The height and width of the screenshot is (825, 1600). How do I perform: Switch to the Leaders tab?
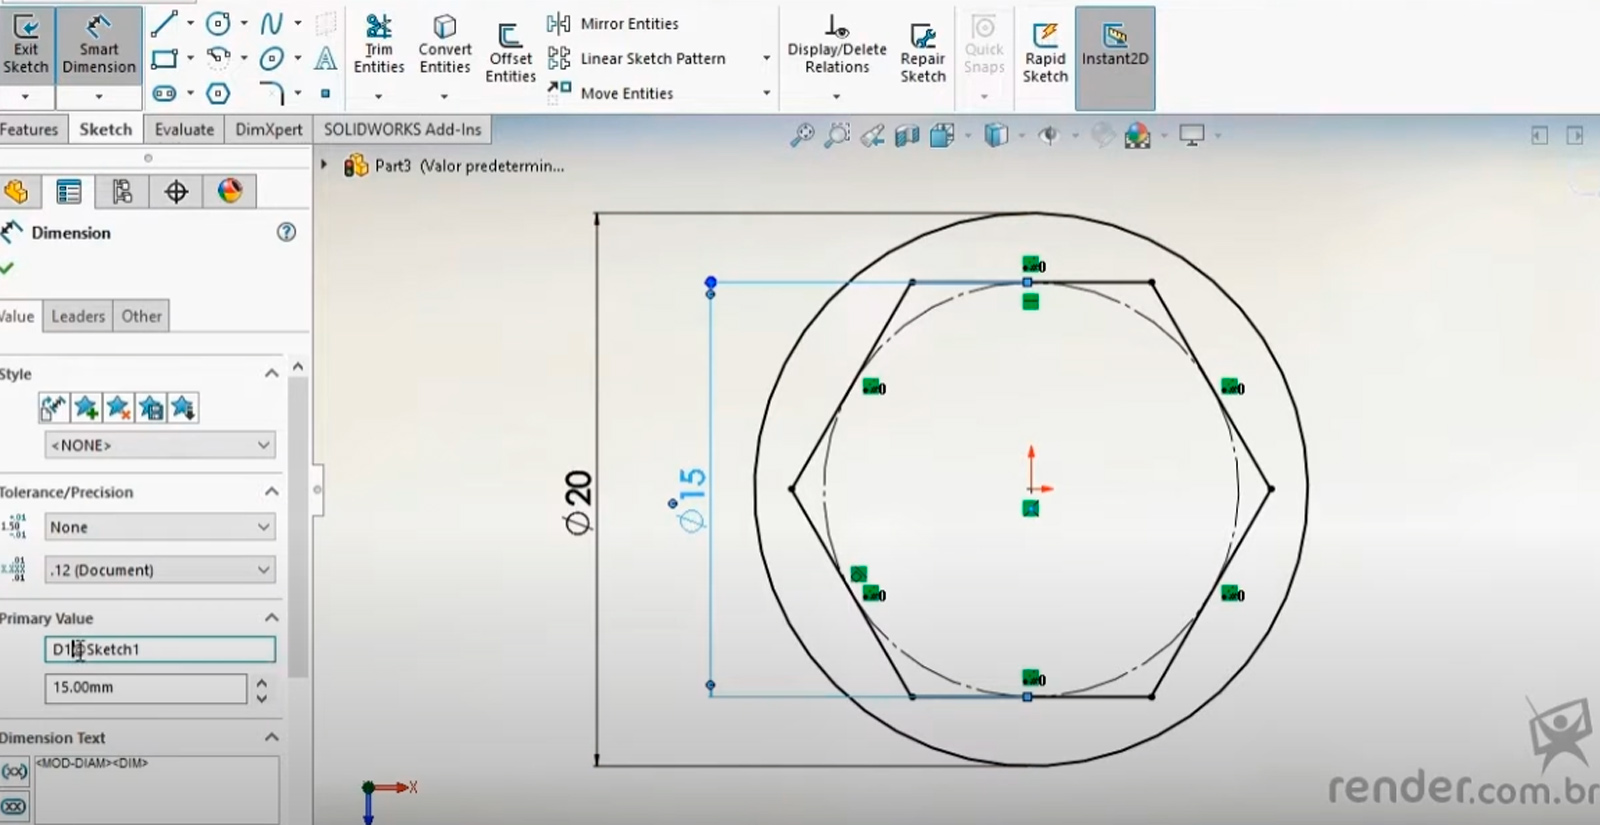[x=78, y=316]
